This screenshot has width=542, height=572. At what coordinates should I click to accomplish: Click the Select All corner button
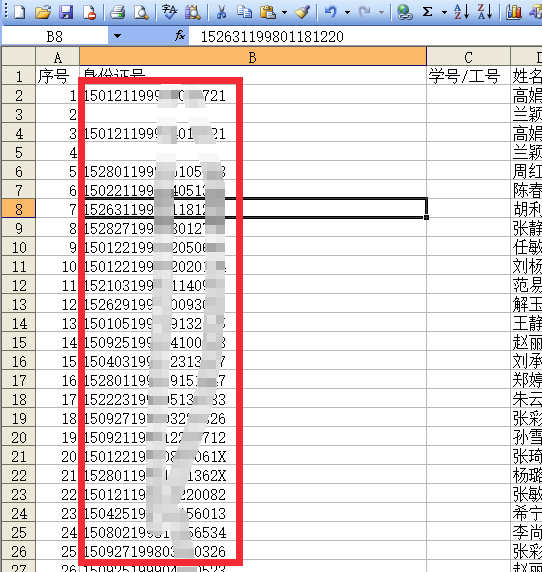tap(19, 57)
